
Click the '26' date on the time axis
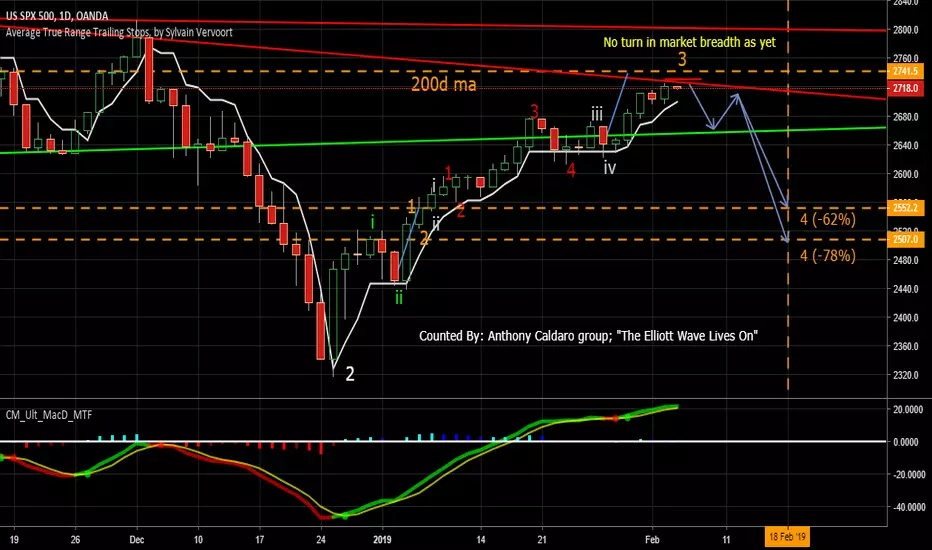75,540
